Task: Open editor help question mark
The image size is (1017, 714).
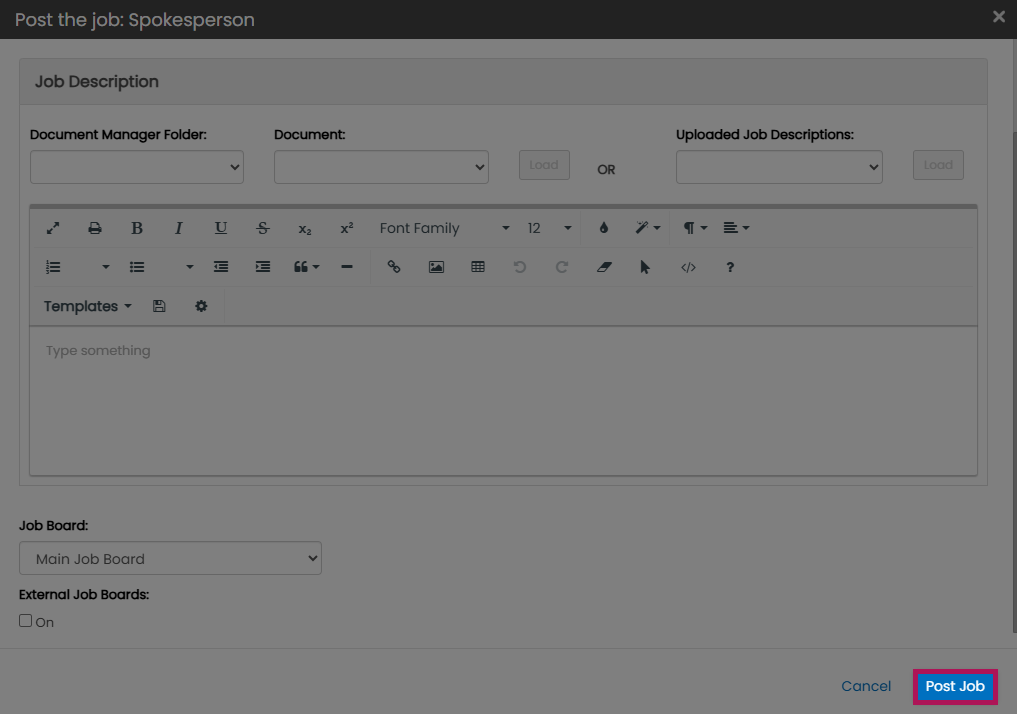Action: click(730, 267)
